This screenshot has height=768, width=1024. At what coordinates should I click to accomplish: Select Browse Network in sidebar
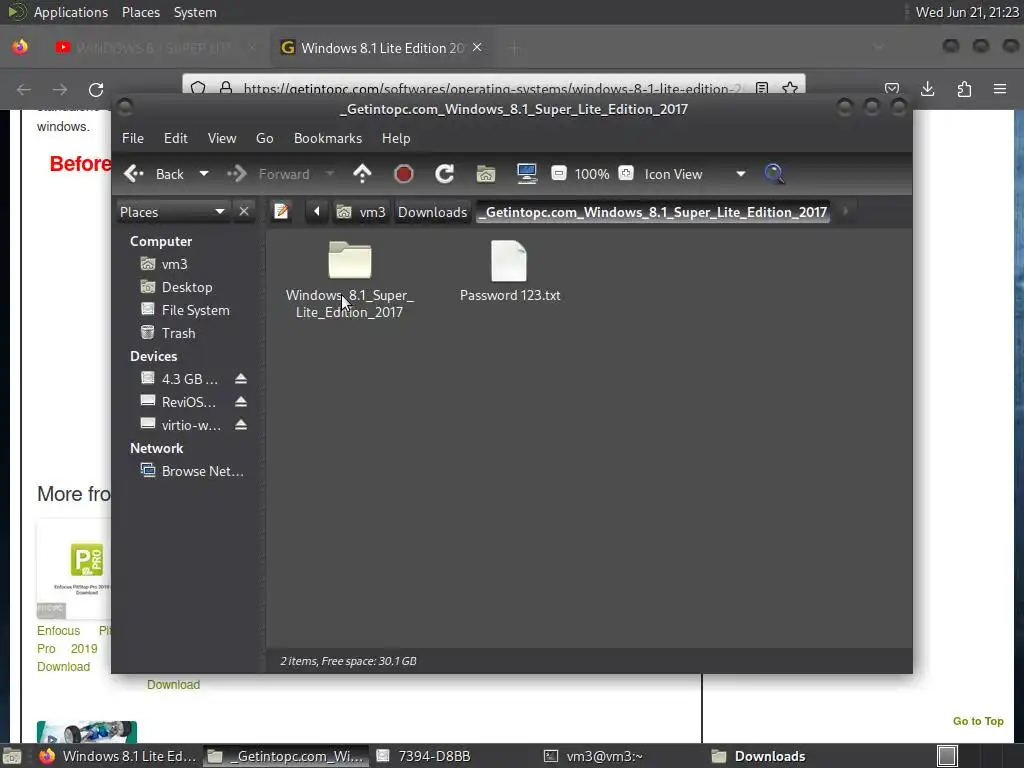193,471
